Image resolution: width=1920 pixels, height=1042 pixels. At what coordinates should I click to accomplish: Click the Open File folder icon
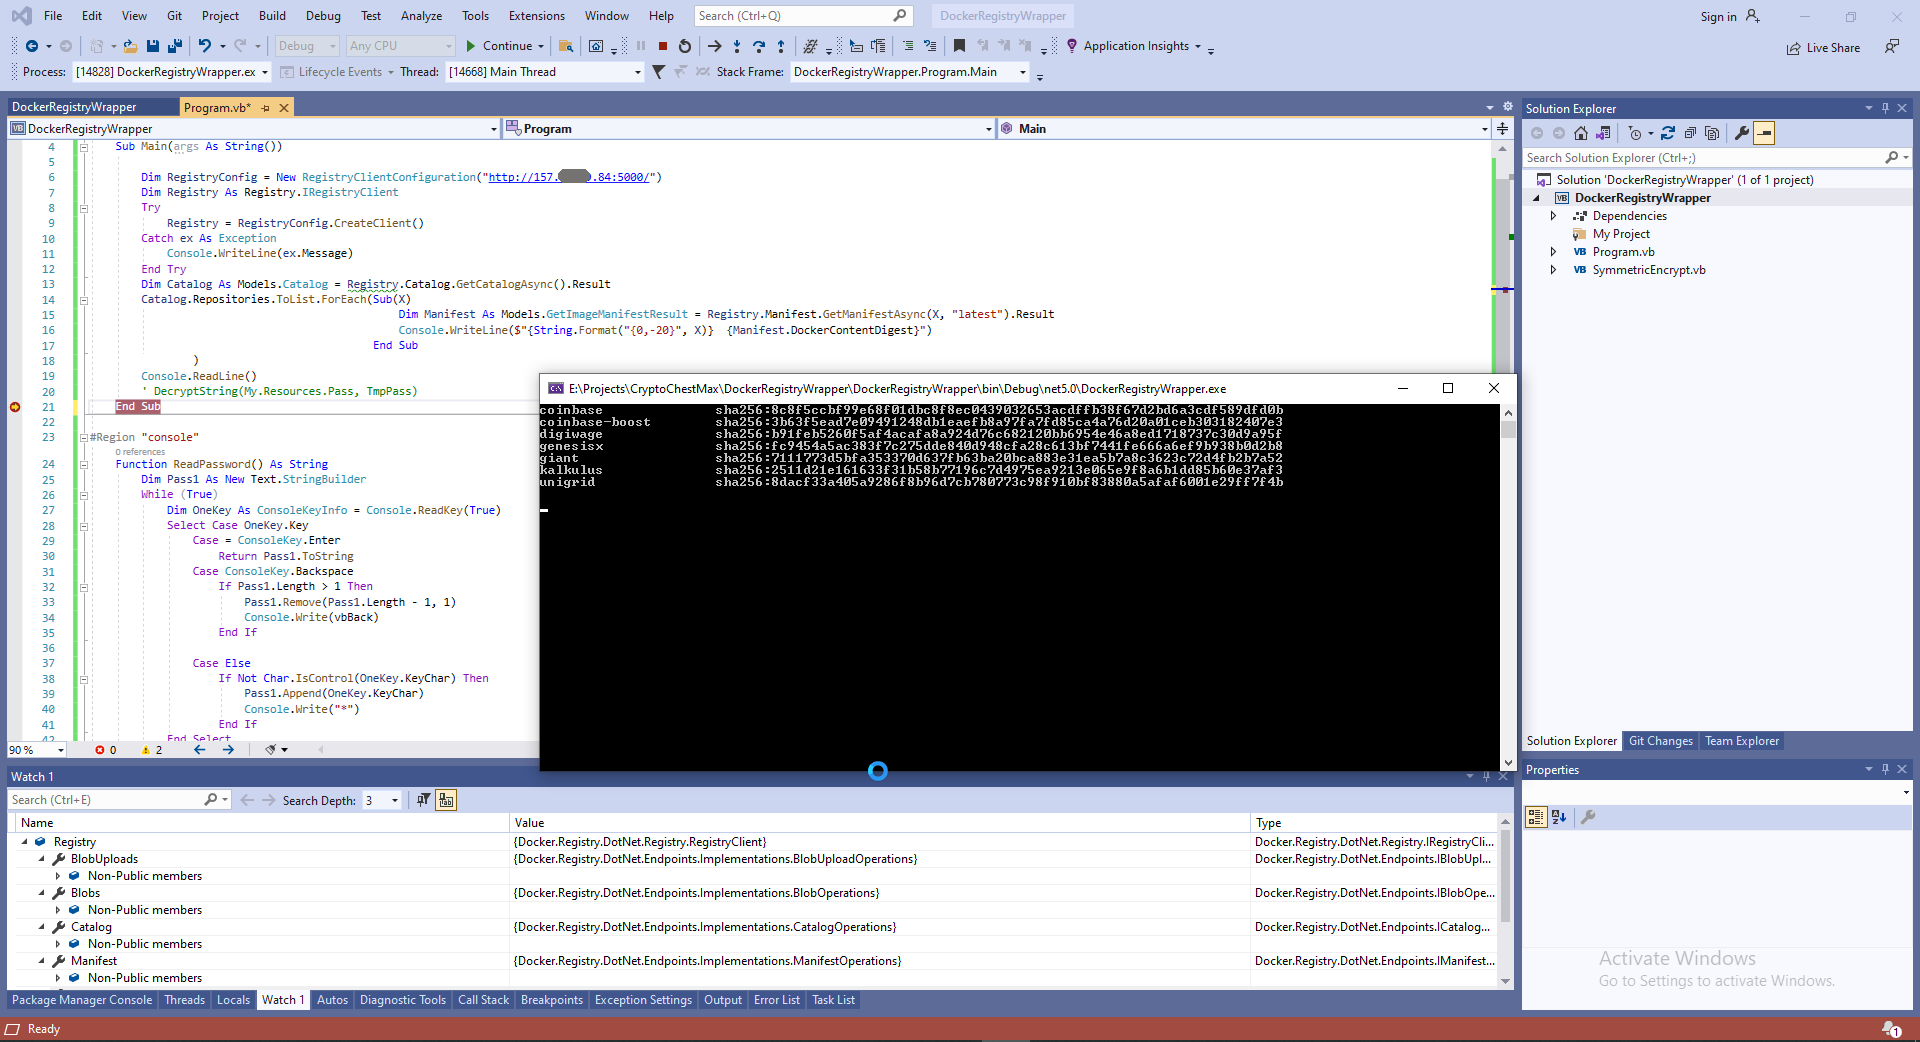[x=130, y=46]
